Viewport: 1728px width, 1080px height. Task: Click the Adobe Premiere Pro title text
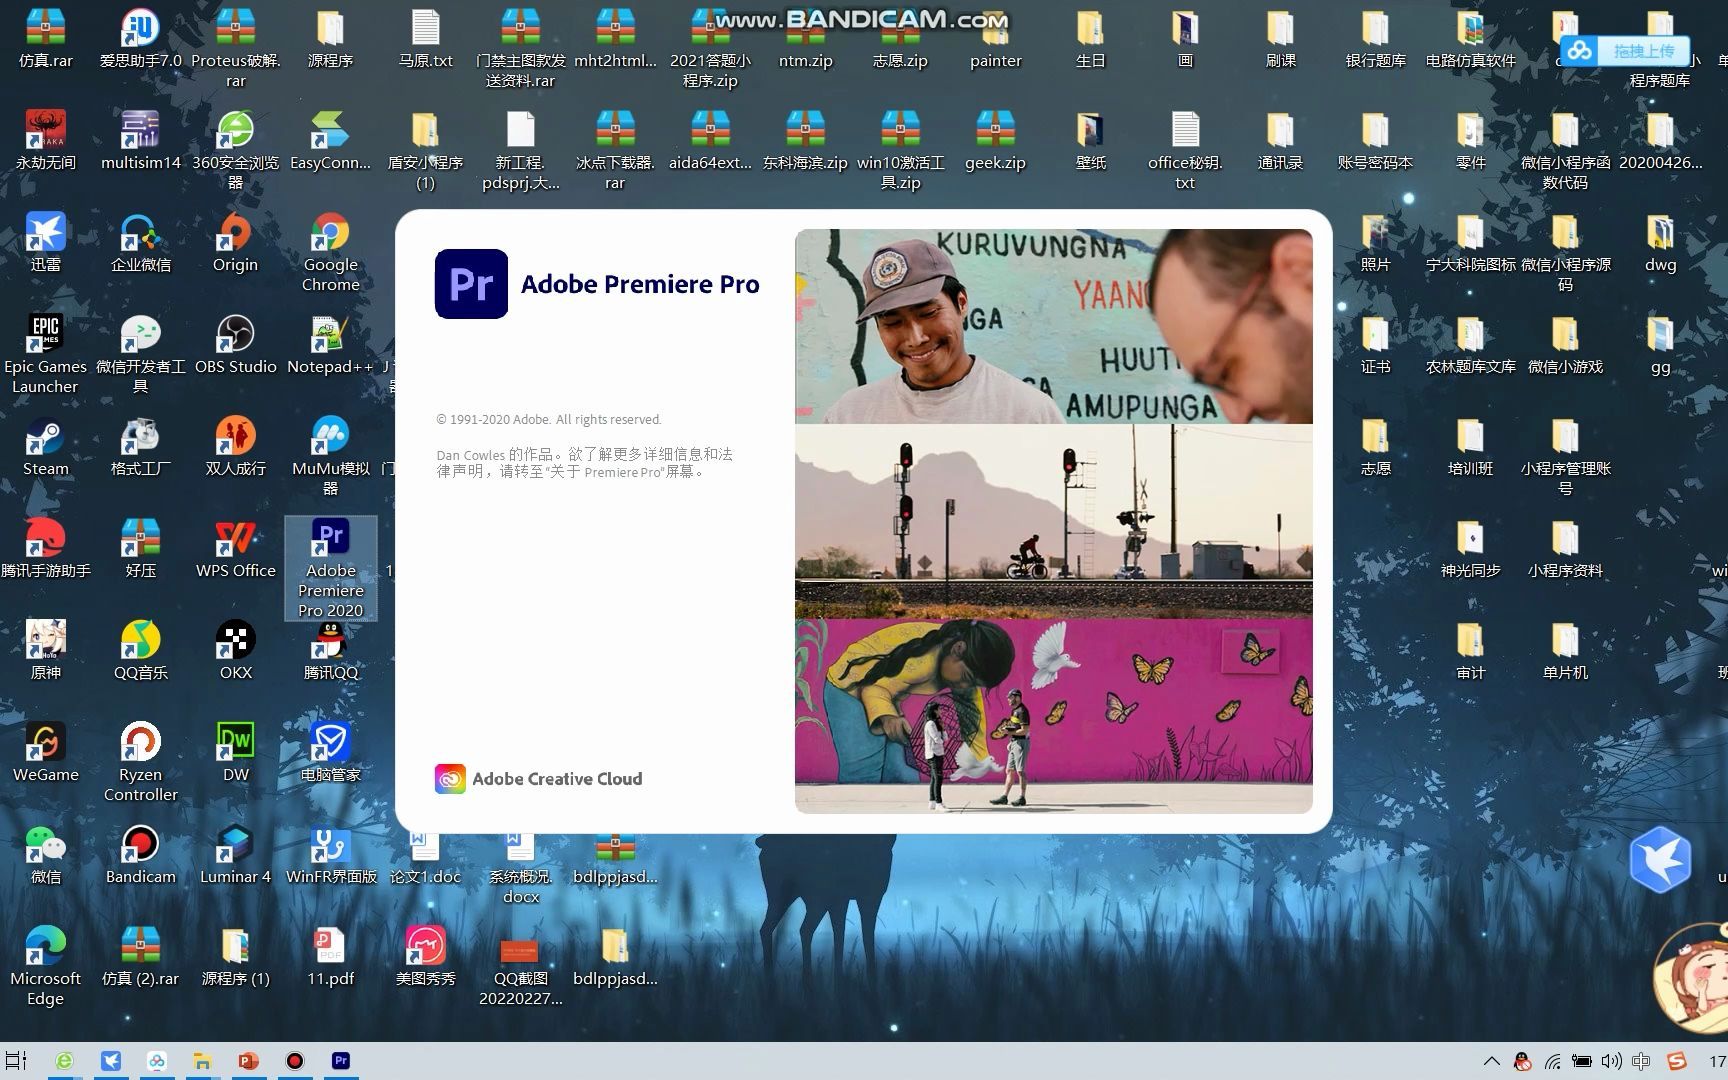[x=640, y=284]
